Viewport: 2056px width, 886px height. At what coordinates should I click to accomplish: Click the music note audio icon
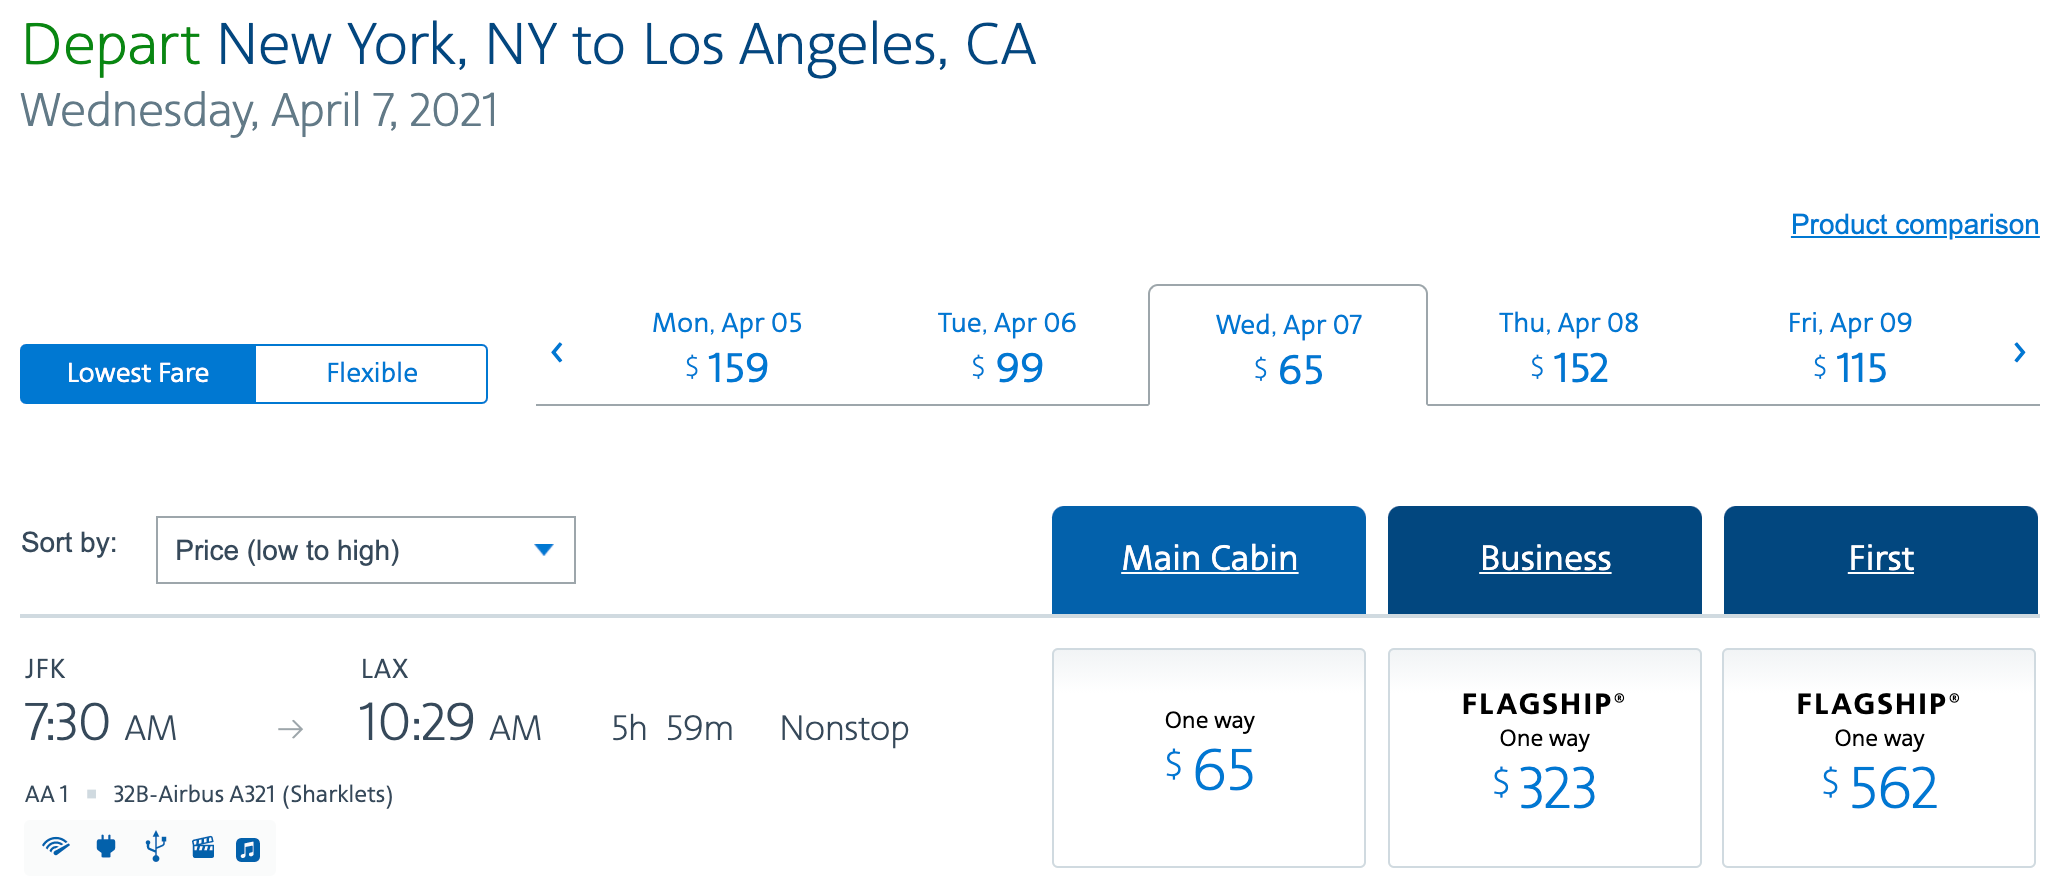(x=248, y=849)
